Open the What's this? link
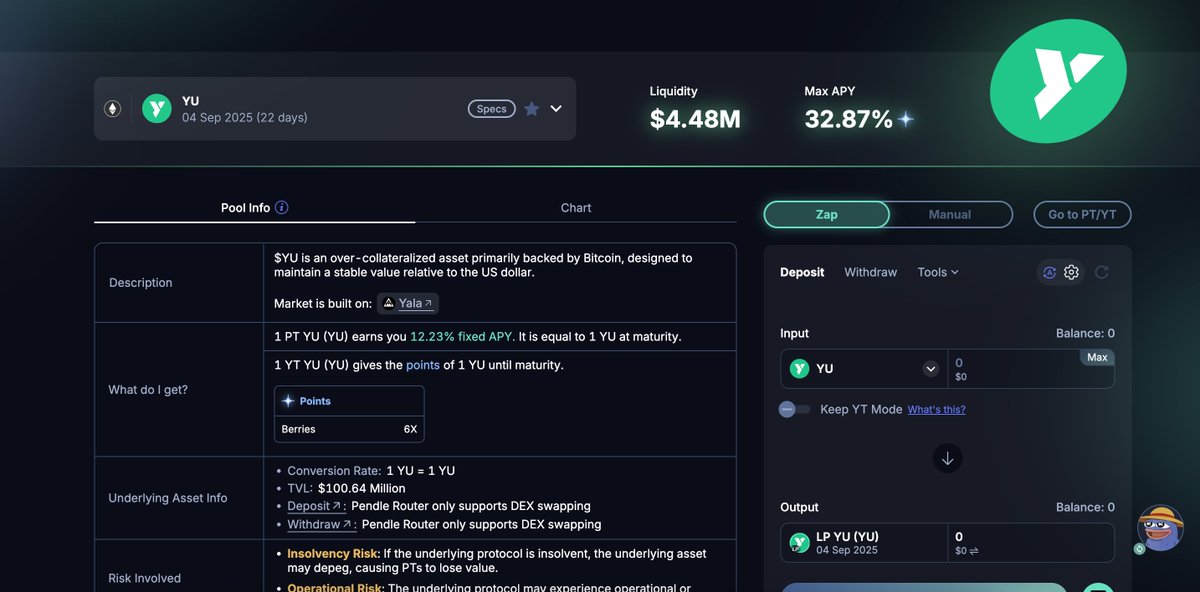Screen dimensions: 1200x592 pos(936,410)
